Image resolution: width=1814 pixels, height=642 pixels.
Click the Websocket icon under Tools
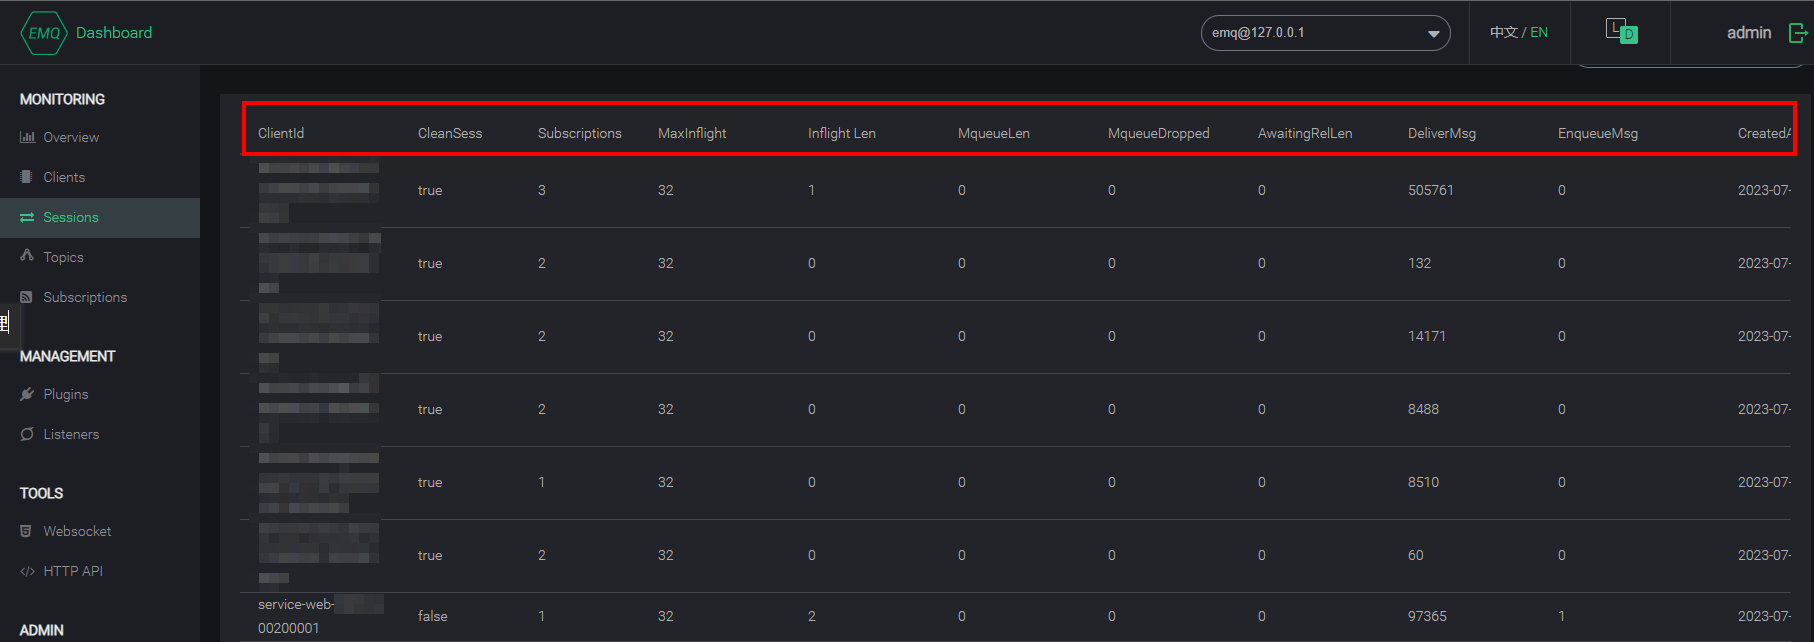pos(27,531)
